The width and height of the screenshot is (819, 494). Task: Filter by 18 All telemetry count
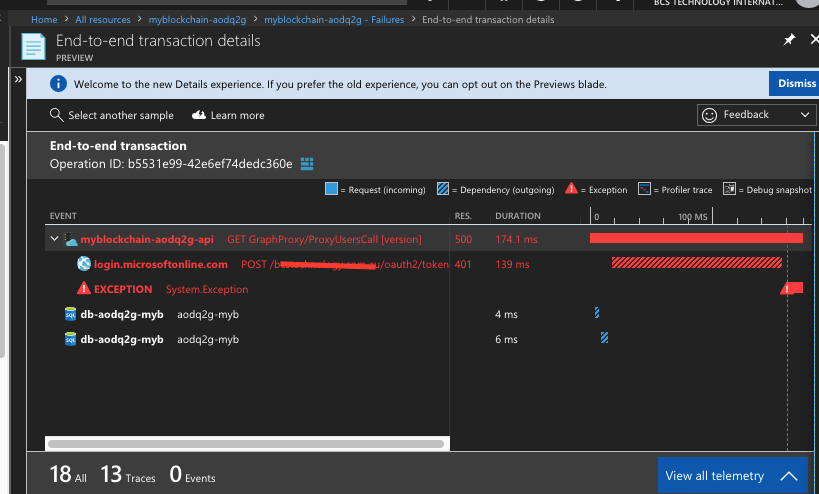pyautogui.click(x=68, y=475)
